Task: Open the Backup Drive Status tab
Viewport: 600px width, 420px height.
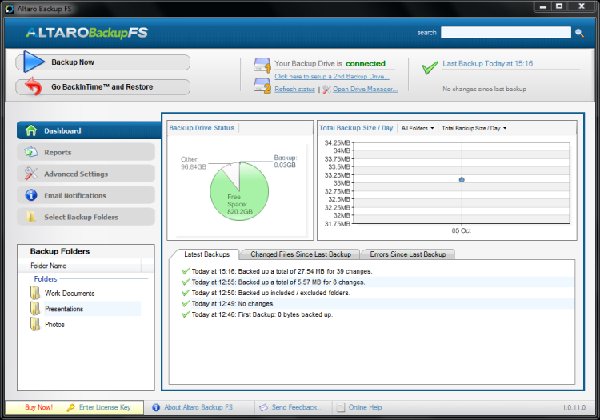Action: coord(202,128)
